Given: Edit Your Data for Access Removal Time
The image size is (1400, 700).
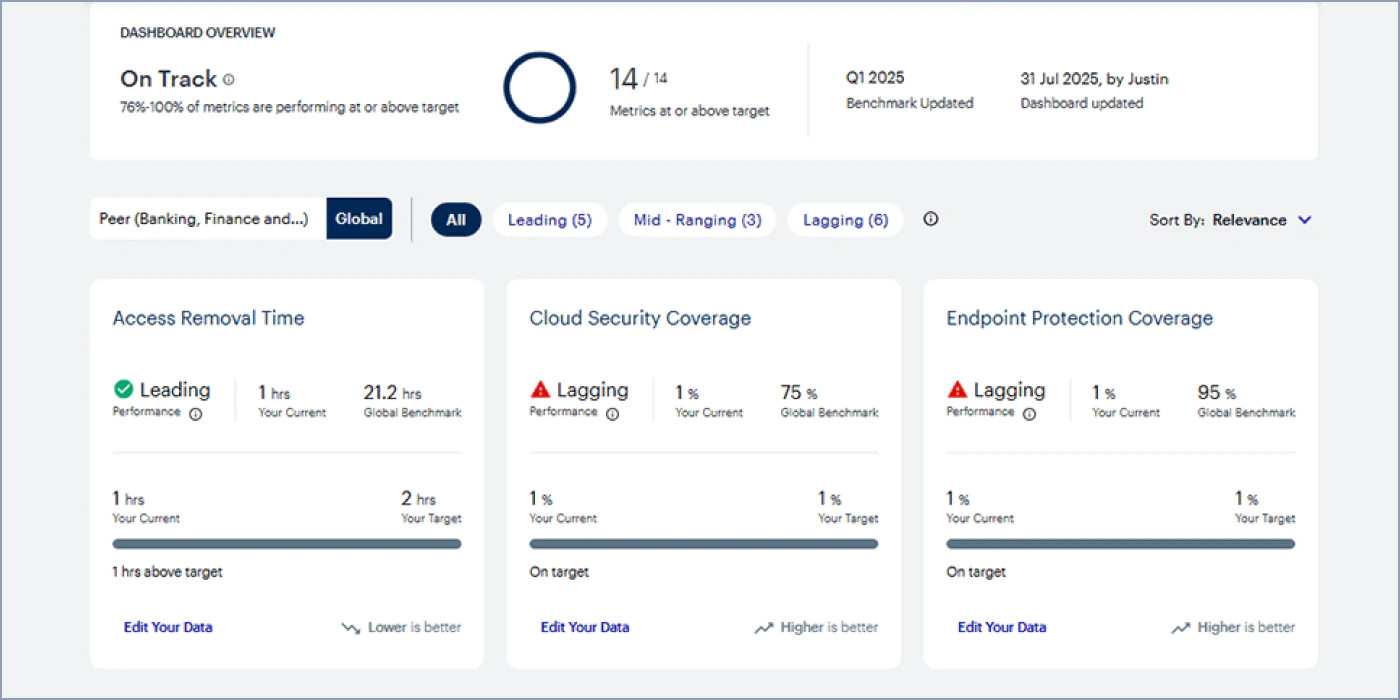Looking at the screenshot, I should (168, 627).
